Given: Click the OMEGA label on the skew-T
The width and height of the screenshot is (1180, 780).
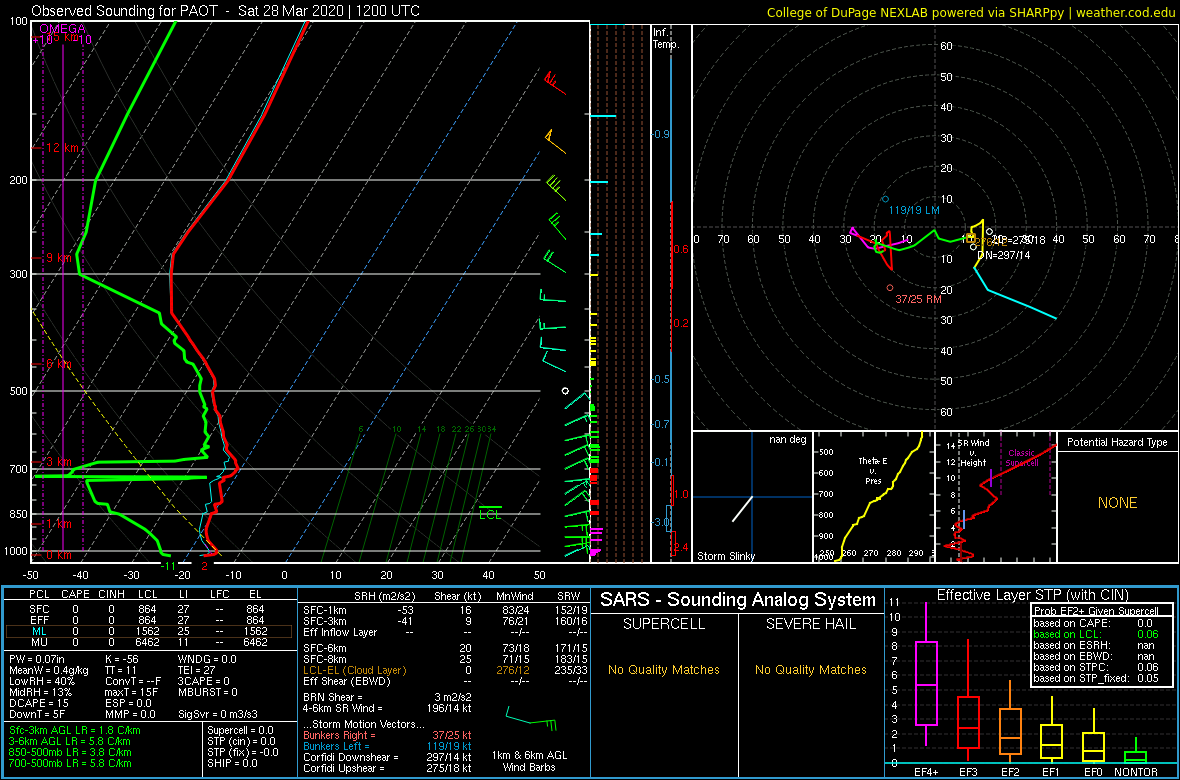Looking at the screenshot, I should (x=62, y=29).
